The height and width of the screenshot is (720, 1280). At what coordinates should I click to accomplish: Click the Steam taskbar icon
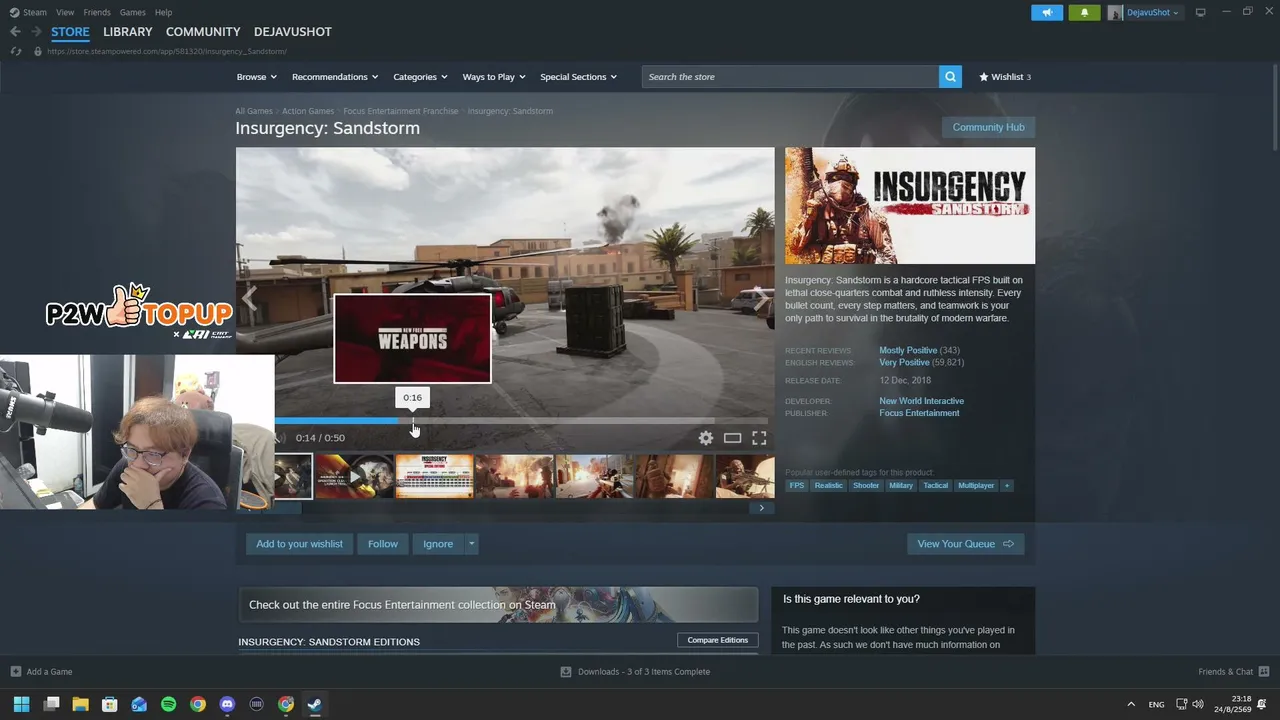pyautogui.click(x=314, y=704)
